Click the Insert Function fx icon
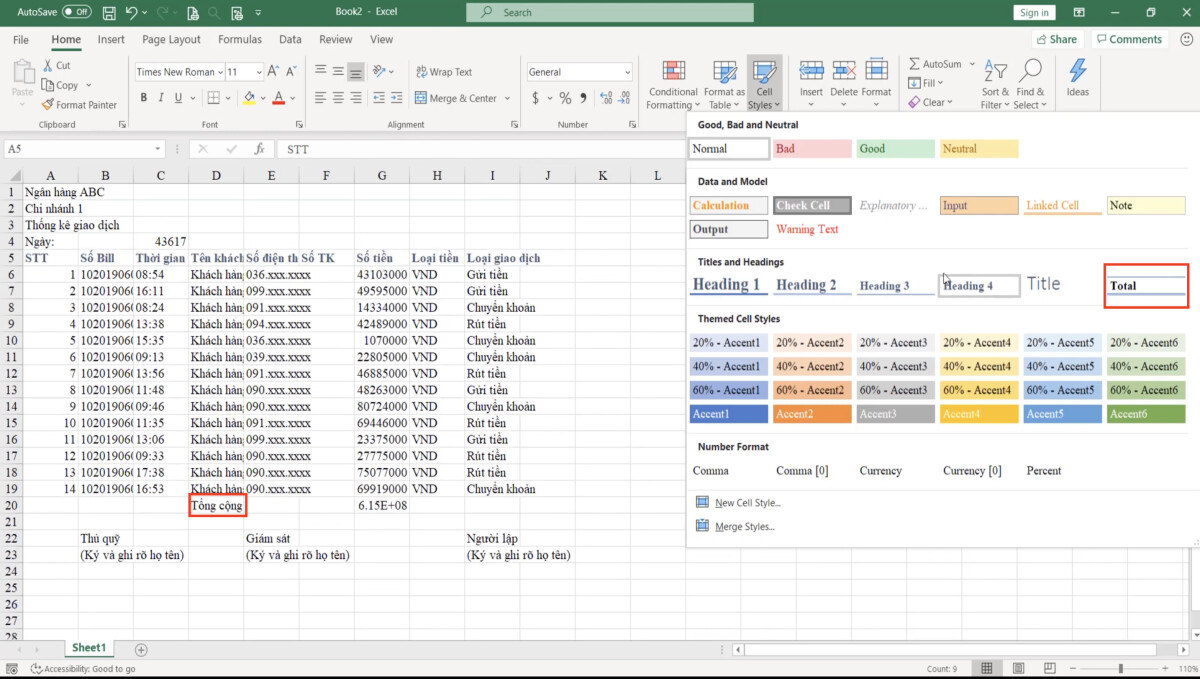This screenshot has width=1200, height=679. [259, 149]
